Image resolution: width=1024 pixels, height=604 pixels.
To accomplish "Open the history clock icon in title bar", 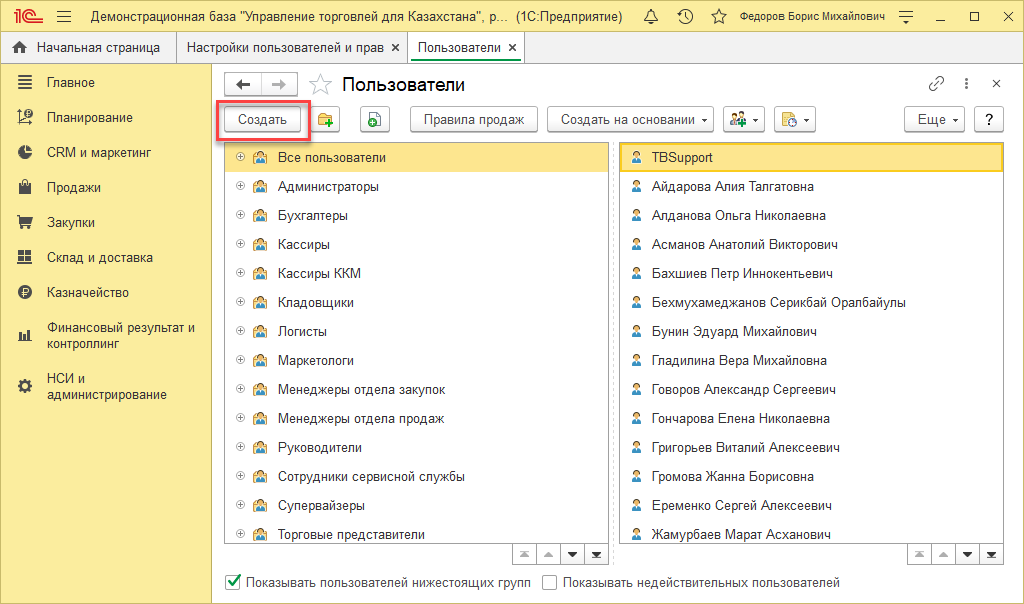I will [685, 17].
